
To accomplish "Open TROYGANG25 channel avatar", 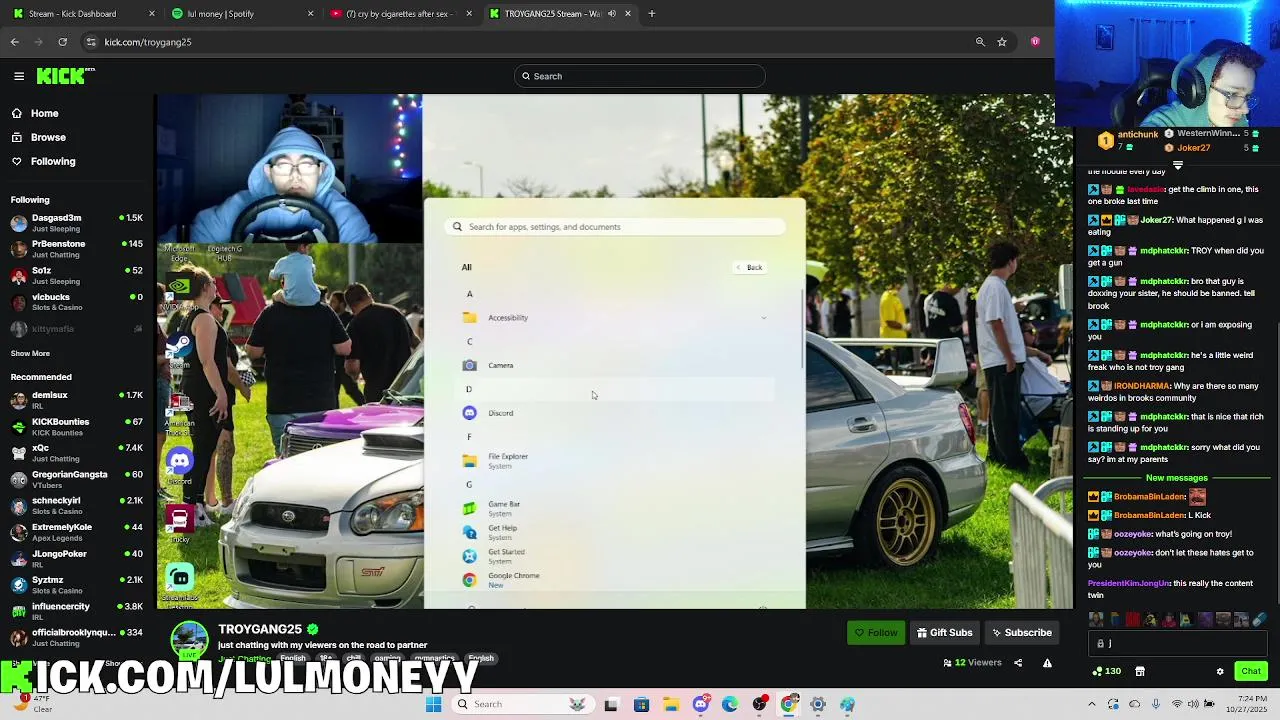I will (189, 640).
